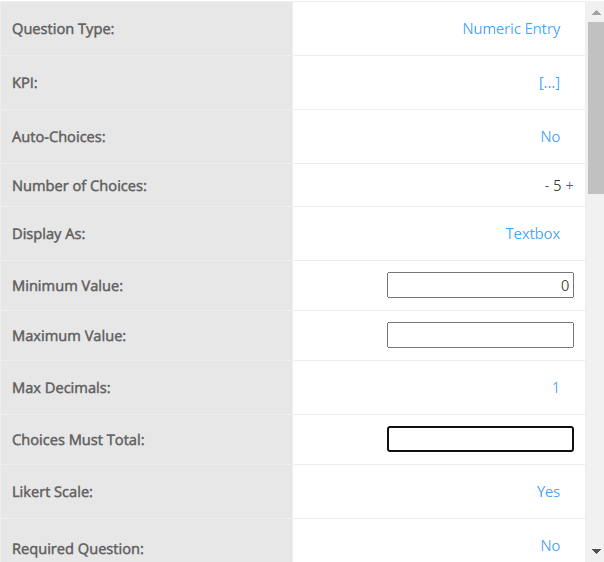The height and width of the screenshot is (562, 604).
Task: Click the Number of Choices label
Action: pyautogui.click(x=79, y=186)
